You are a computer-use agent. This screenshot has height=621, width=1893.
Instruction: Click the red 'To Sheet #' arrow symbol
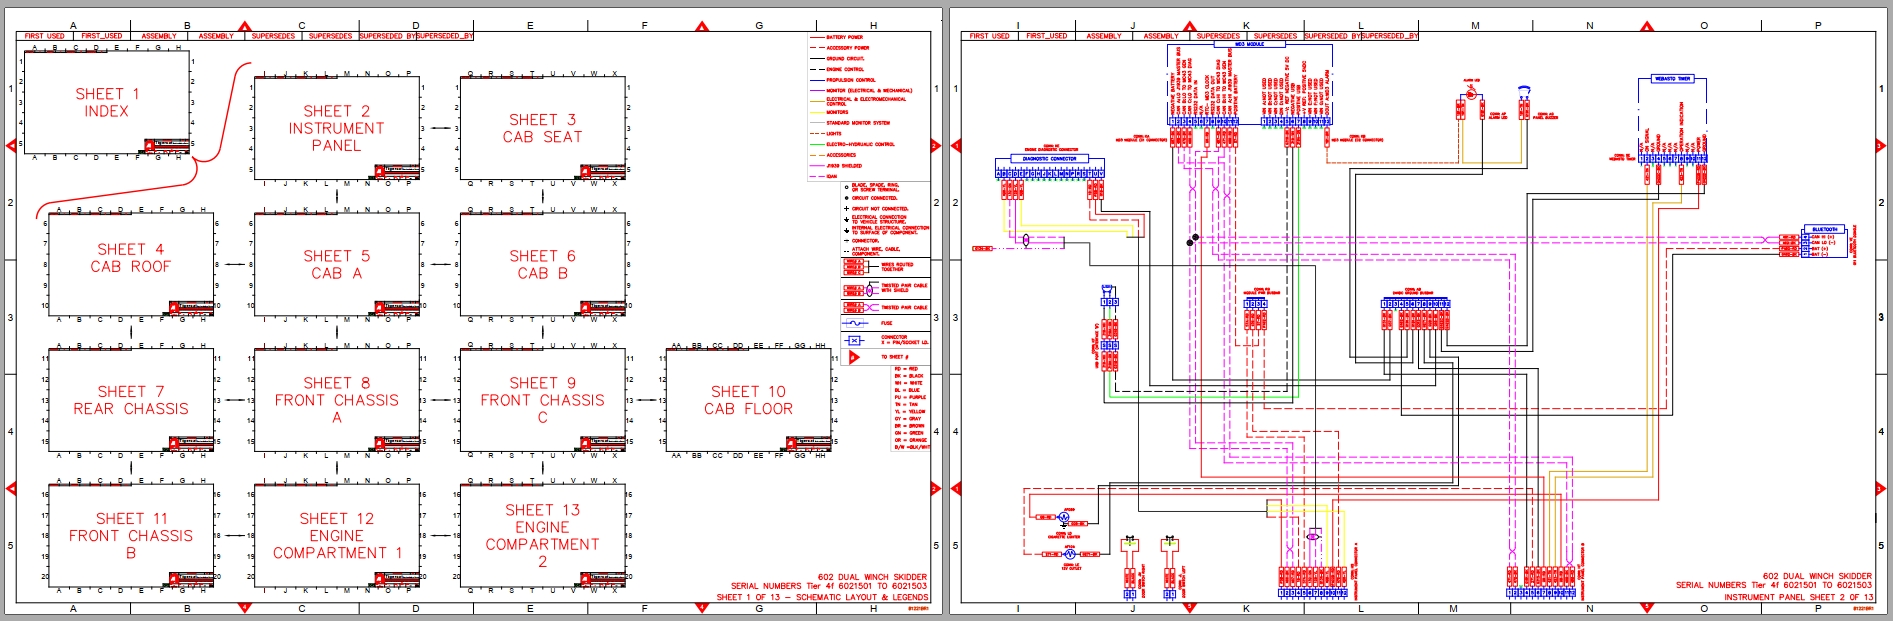tap(854, 357)
